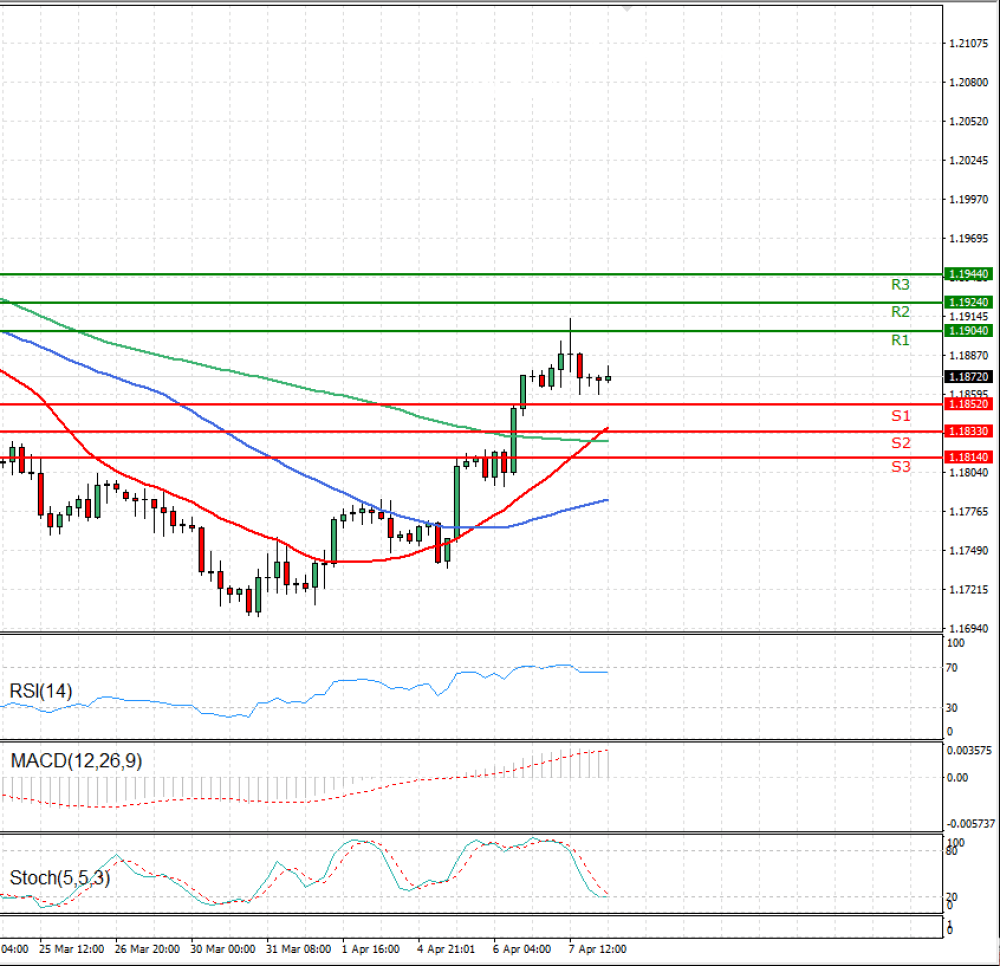1000x966 pixels.
Task: Click the 25 Mar 12:00 time label
Action: [x=71, y=949]
